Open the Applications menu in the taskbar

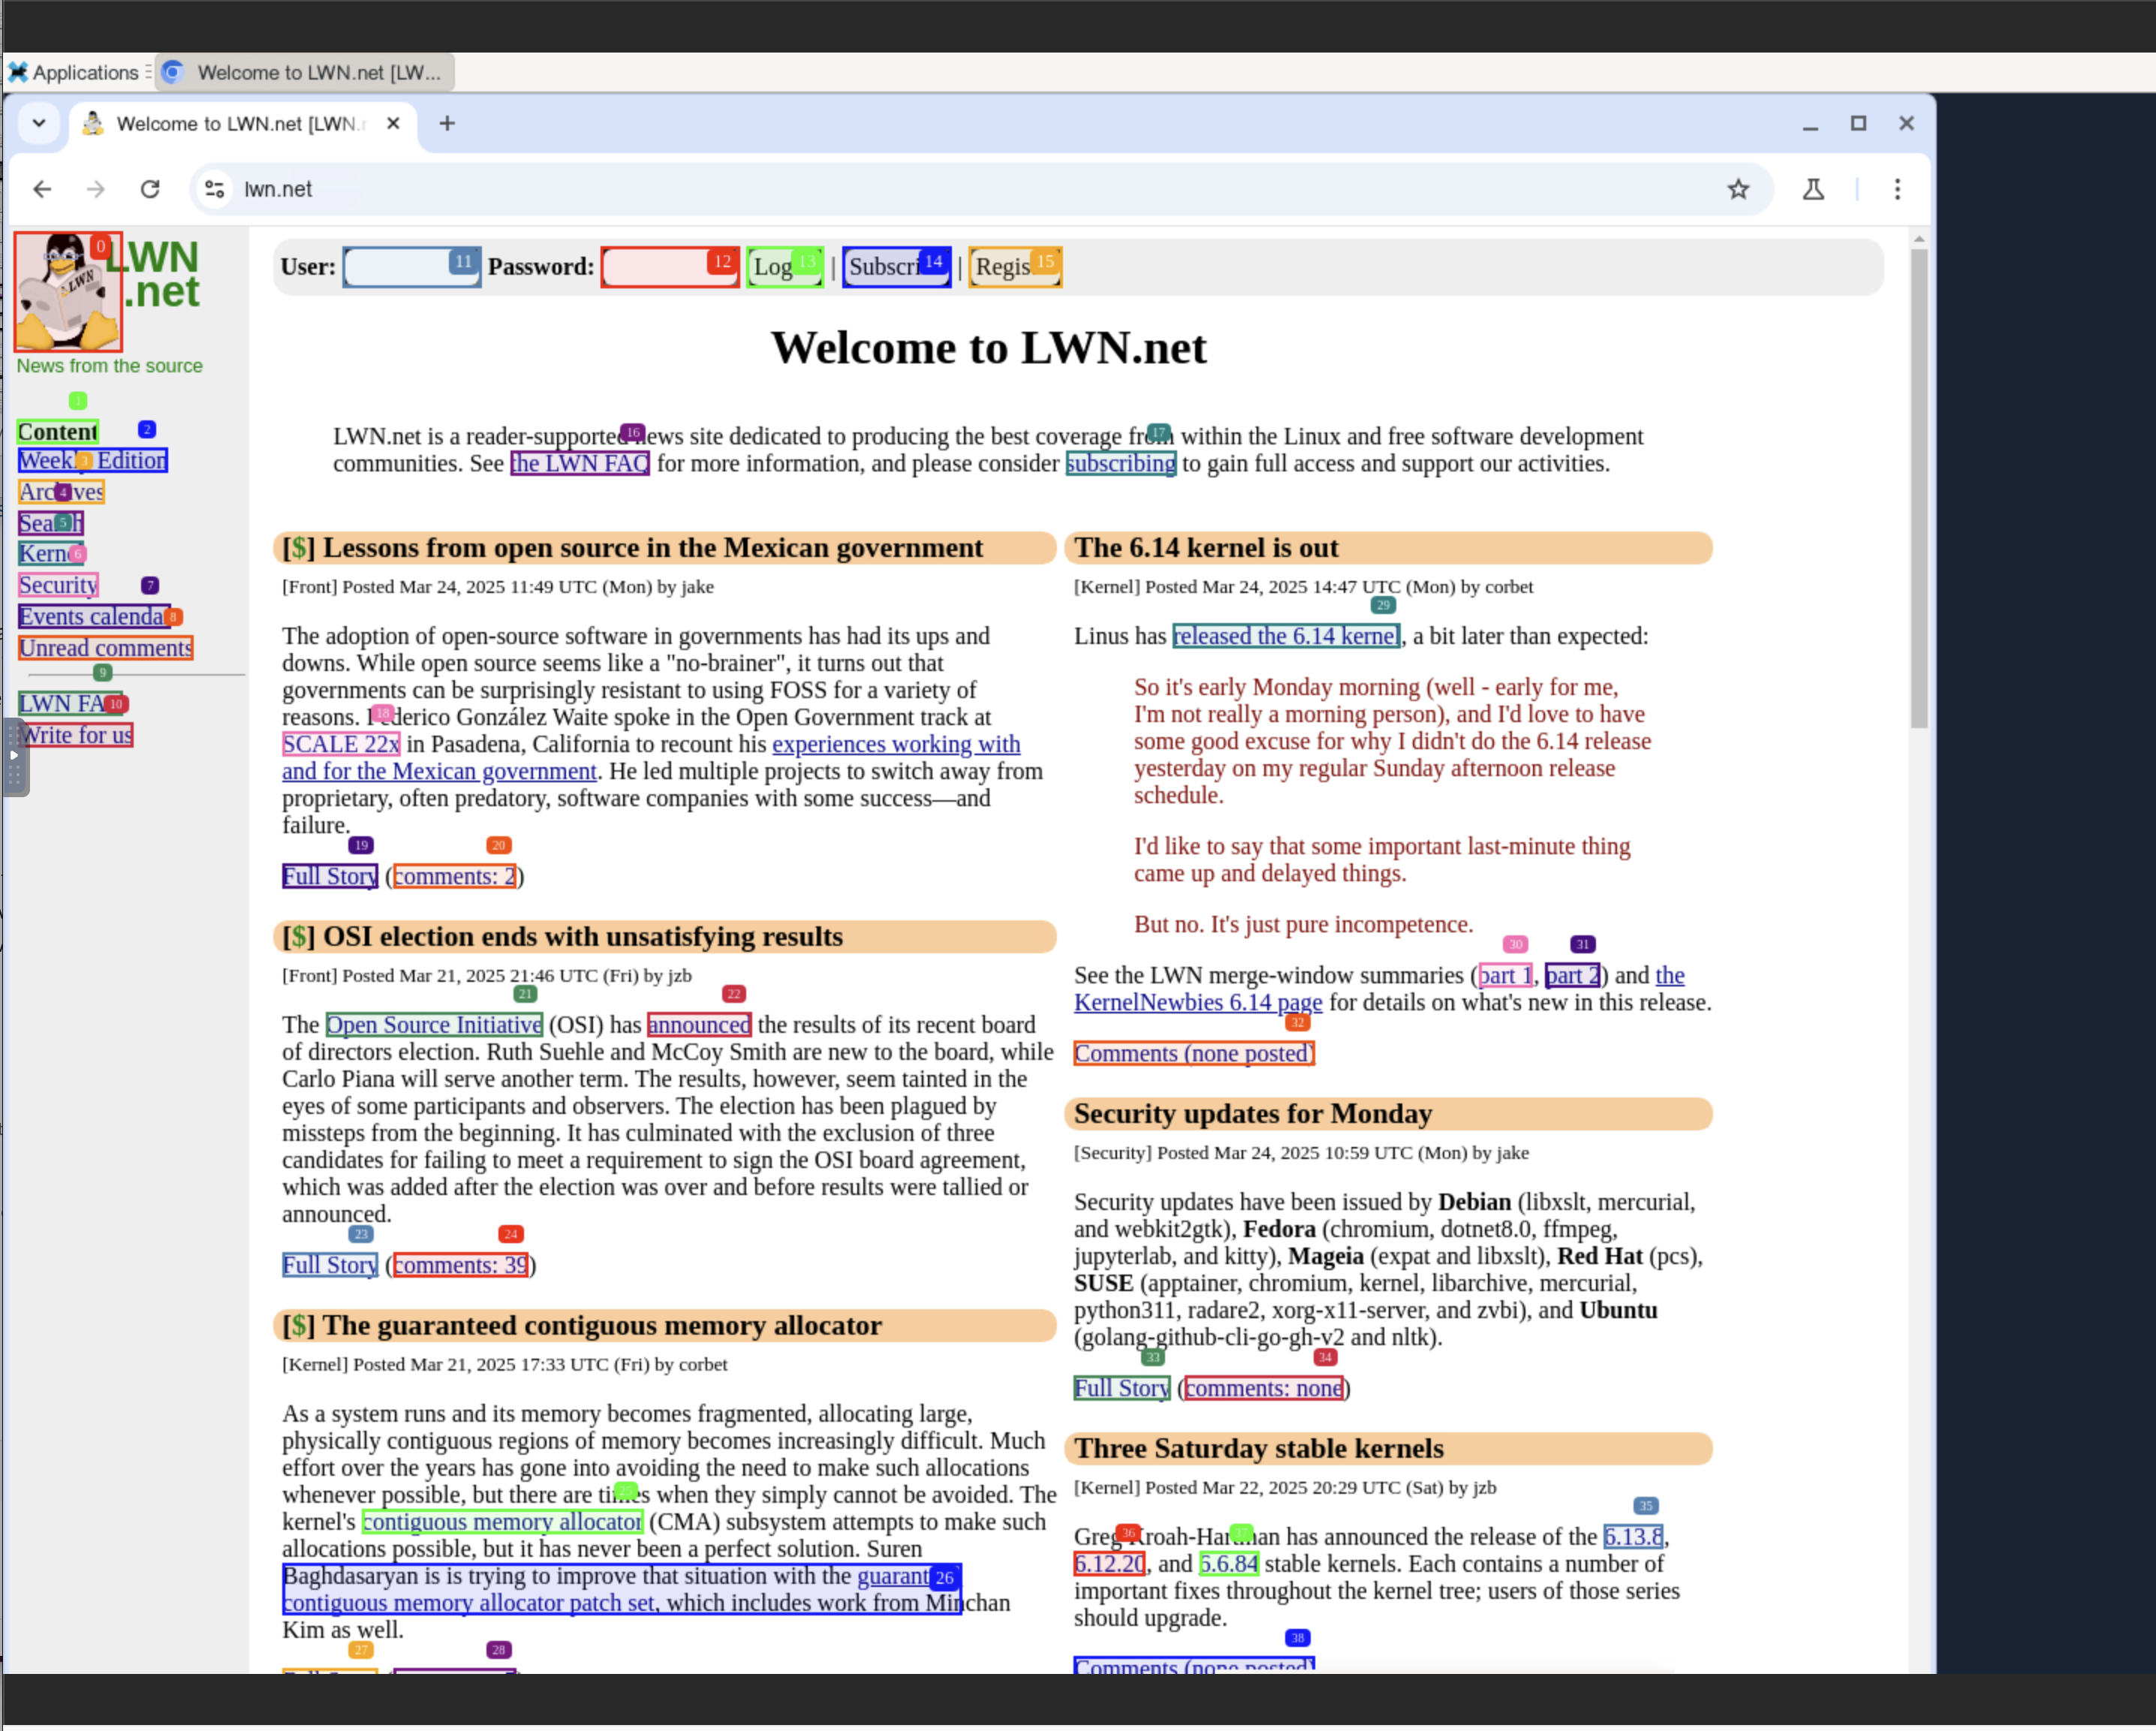pyautogui.click(x=76, y=72)
